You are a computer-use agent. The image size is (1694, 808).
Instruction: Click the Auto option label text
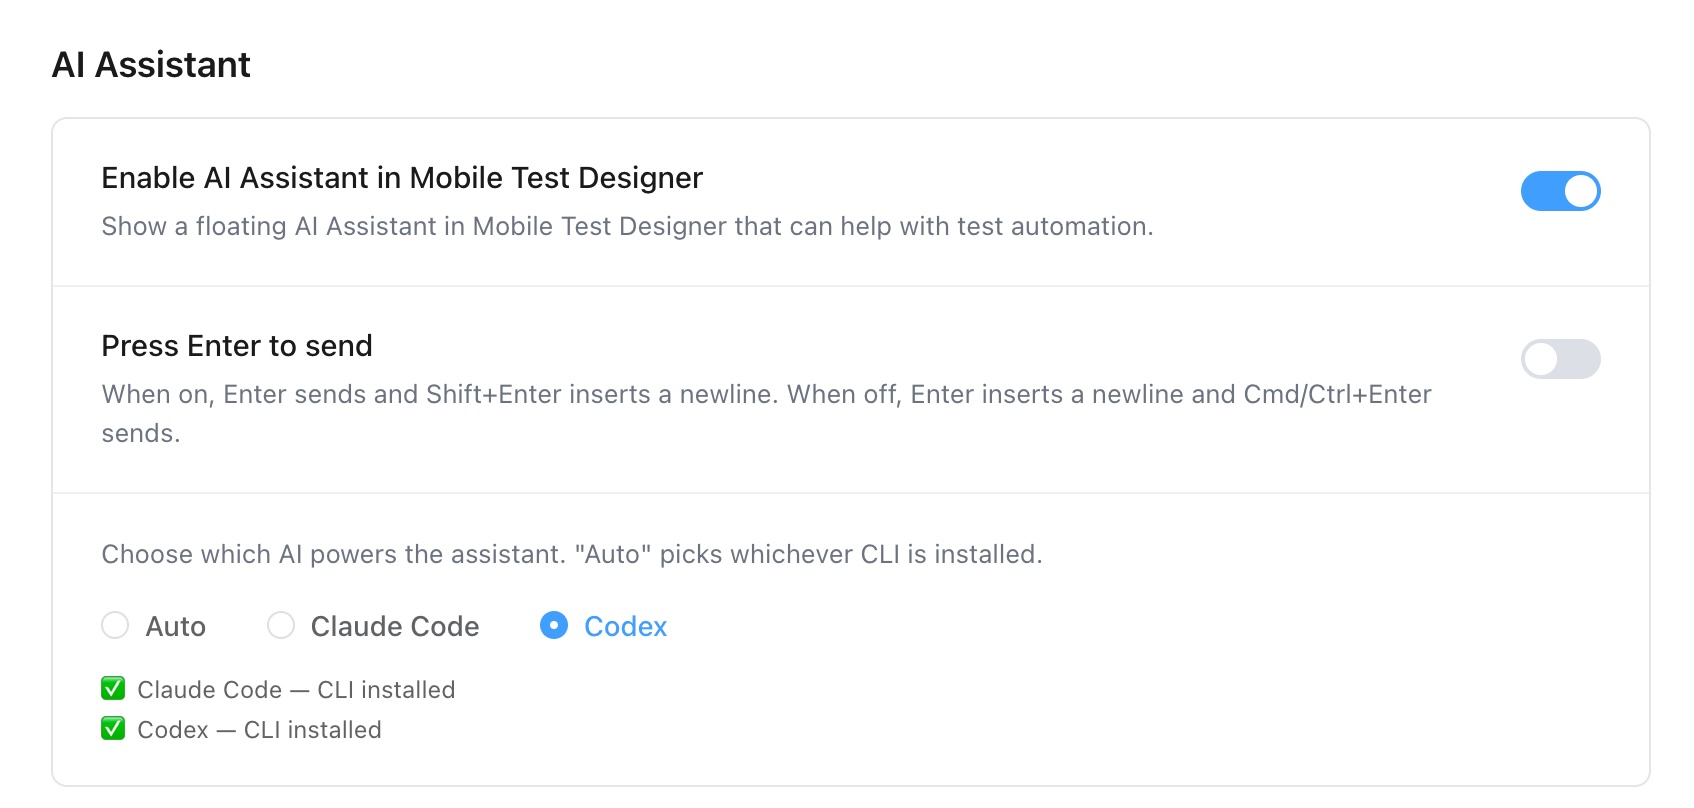point(176,626)
